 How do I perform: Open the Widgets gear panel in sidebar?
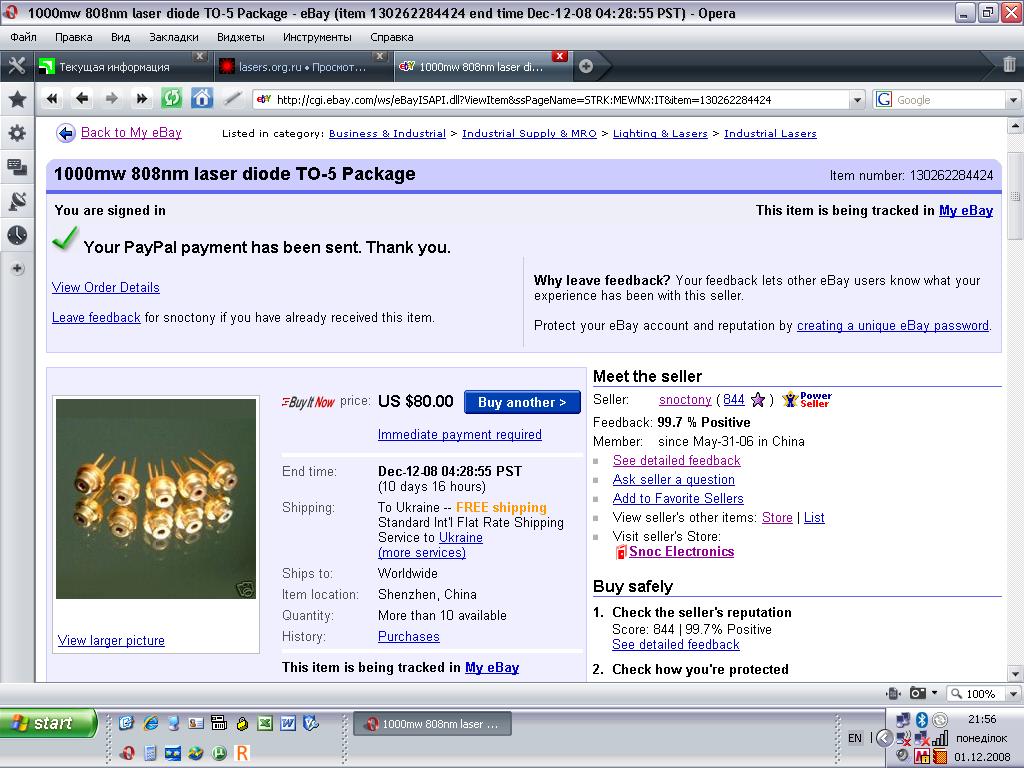pyautogui.click(x=17, y=133)
